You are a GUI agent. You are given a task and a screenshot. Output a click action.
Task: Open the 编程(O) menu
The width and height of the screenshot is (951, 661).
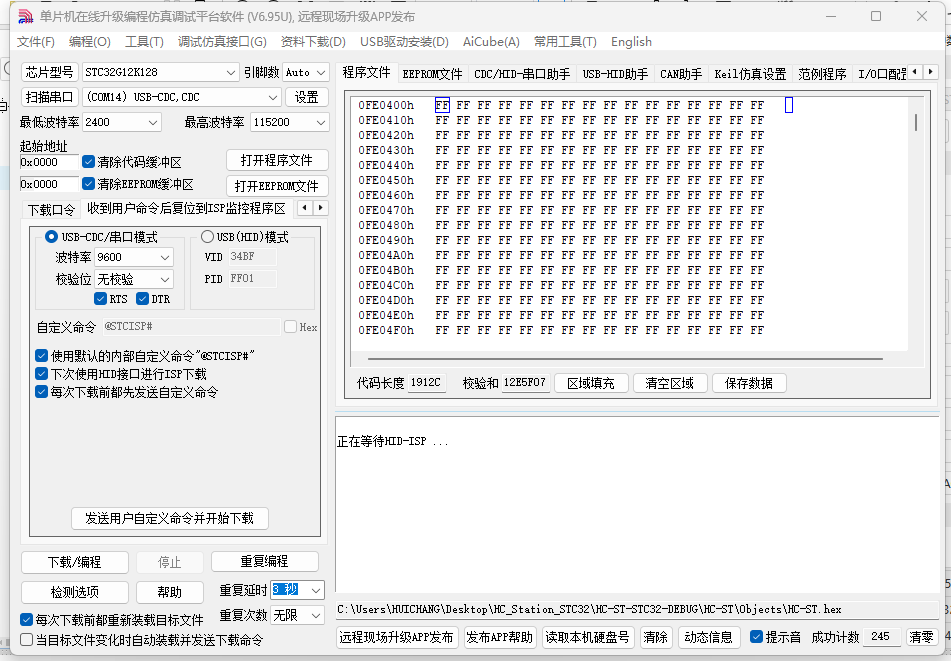[x=90, y=42]
